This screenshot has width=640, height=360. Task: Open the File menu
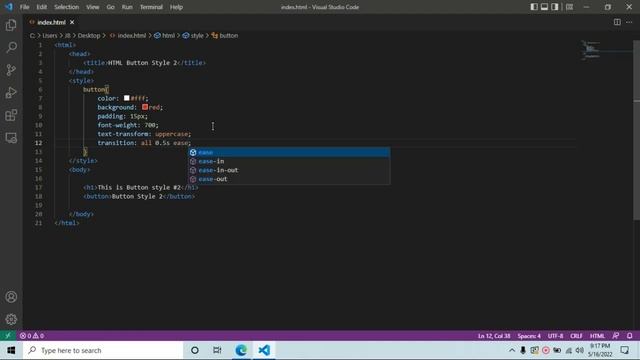click(x=24, y=7)
